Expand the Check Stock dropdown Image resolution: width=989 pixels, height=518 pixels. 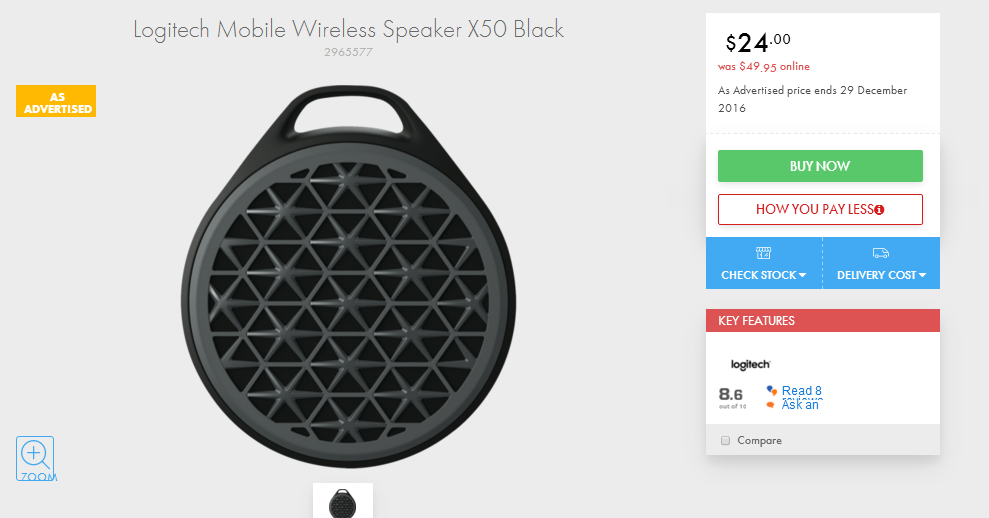click(764, 275)
